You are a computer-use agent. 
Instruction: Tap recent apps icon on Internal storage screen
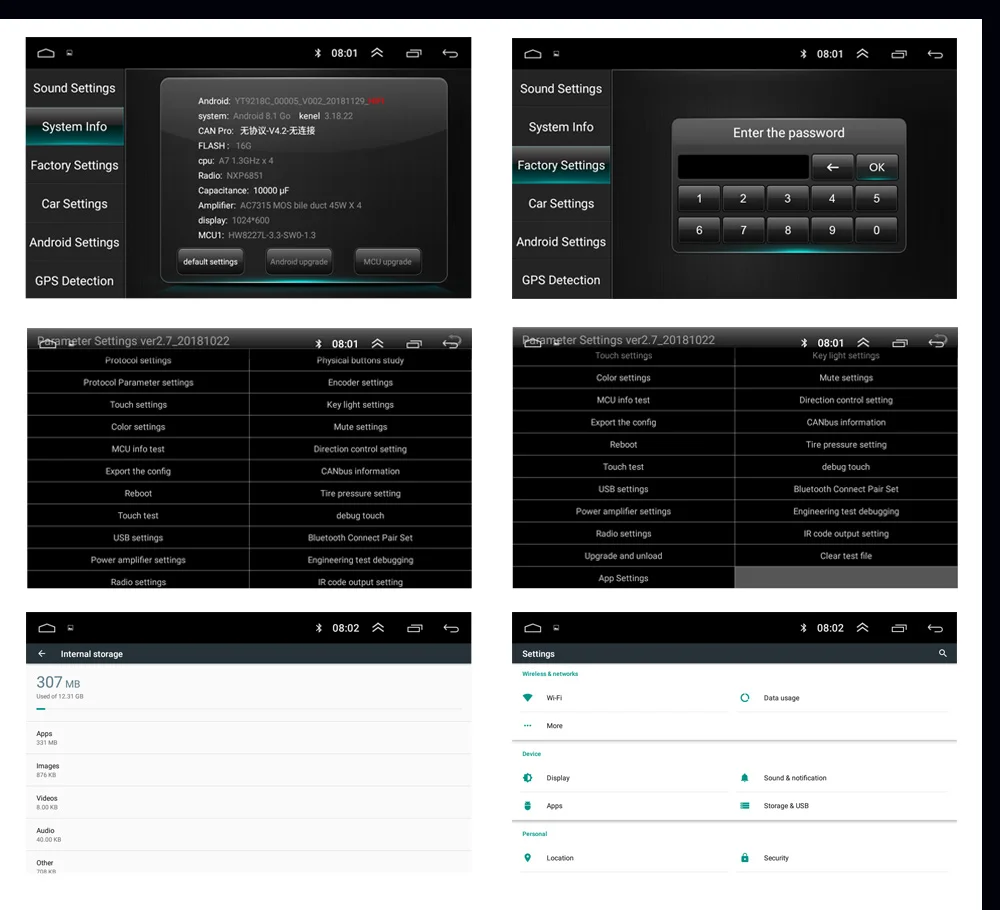coord(415,628)
